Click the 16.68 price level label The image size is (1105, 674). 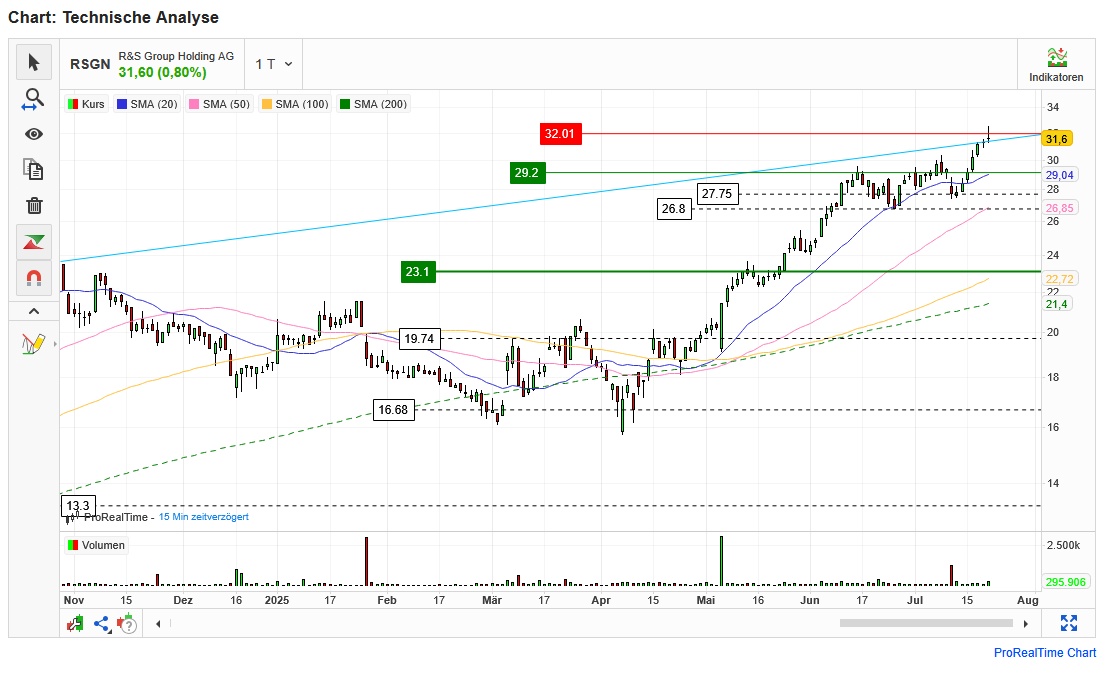point(393,410)
